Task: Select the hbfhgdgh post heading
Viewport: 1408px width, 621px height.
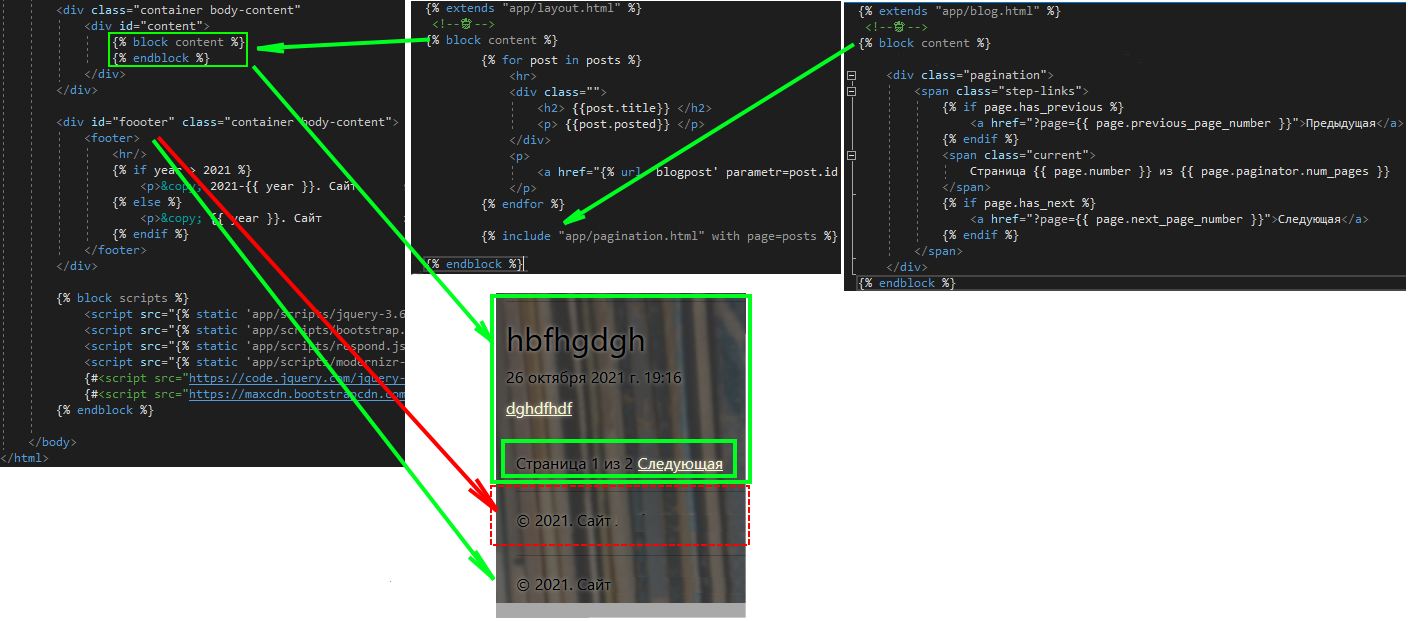Action: [x=576, y=341]
